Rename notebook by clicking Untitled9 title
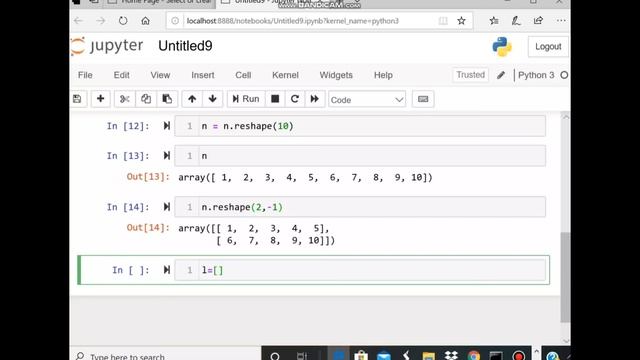The image size is (640, 360). point(185,46)
